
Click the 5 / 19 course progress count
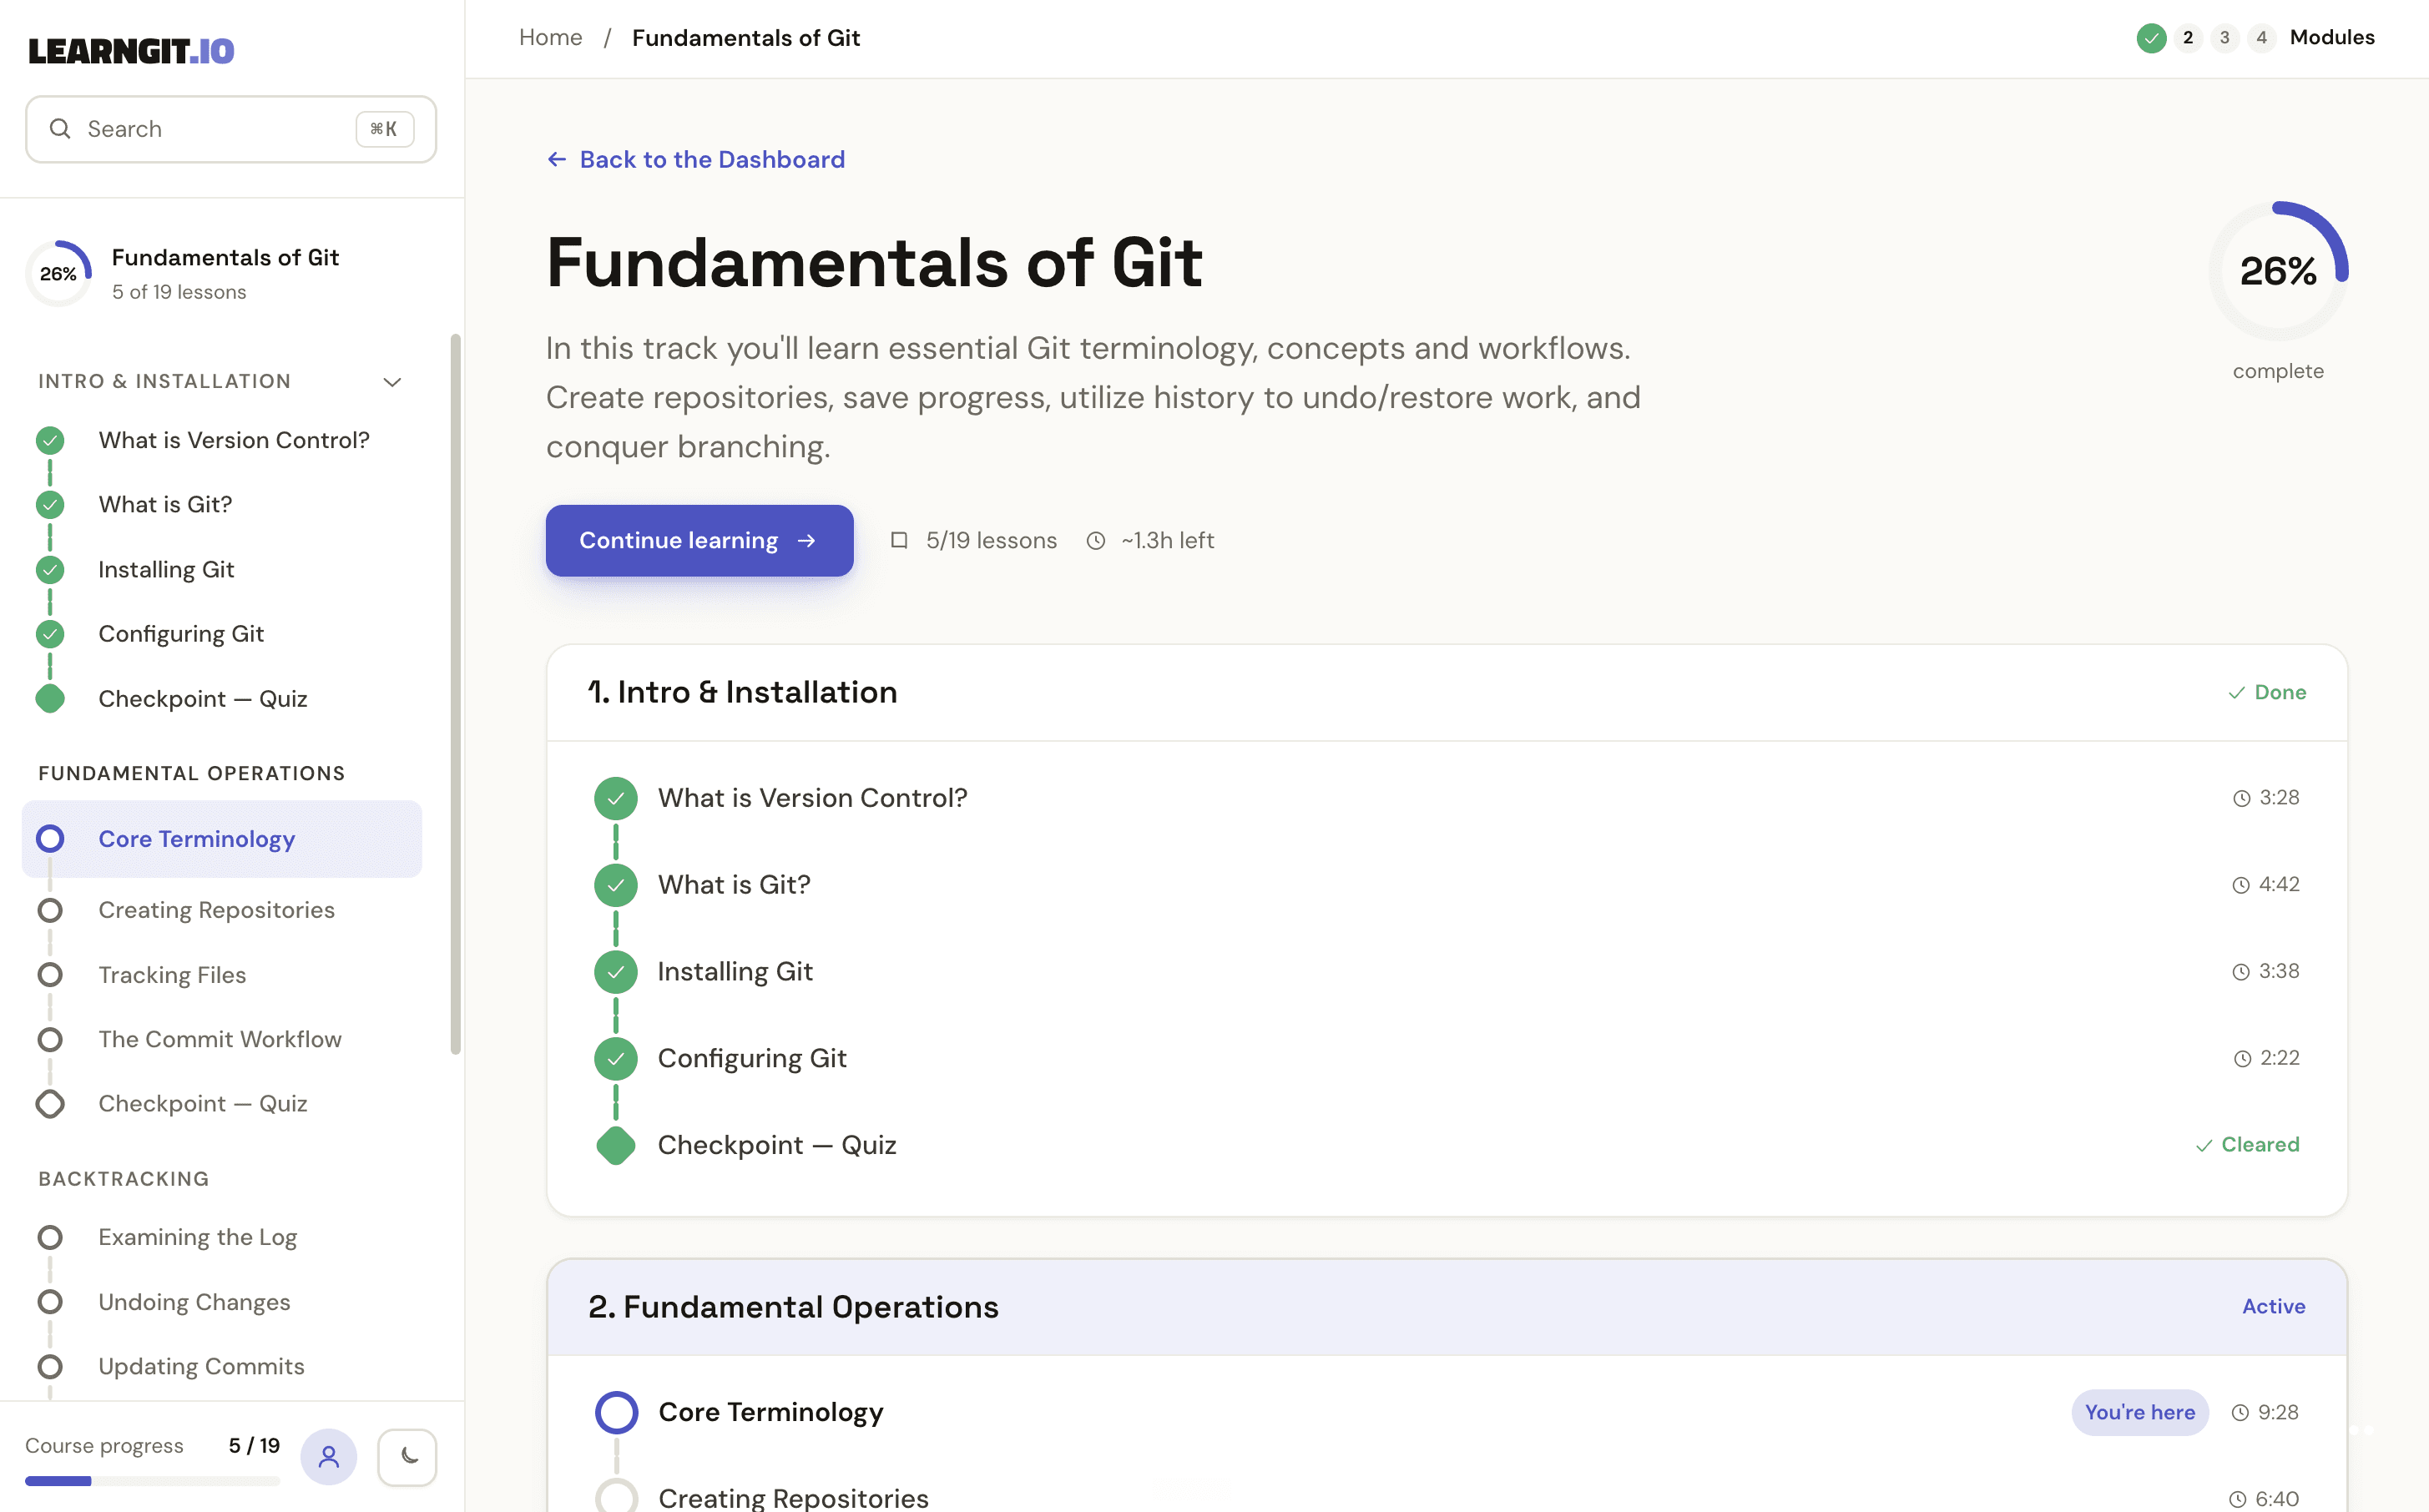pyautogui.click(x=254, y=1446)
